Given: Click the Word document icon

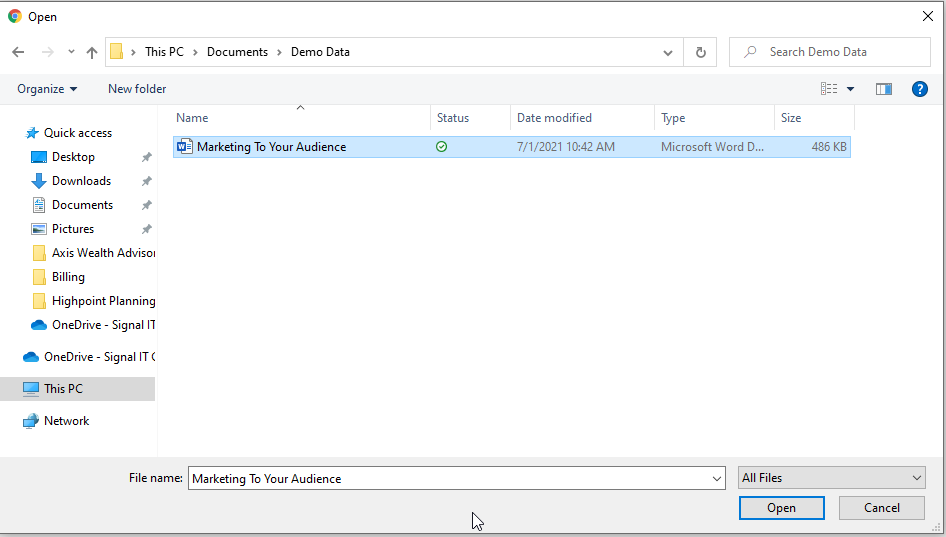Looking at the screenshot, I should tap(185, 147).
